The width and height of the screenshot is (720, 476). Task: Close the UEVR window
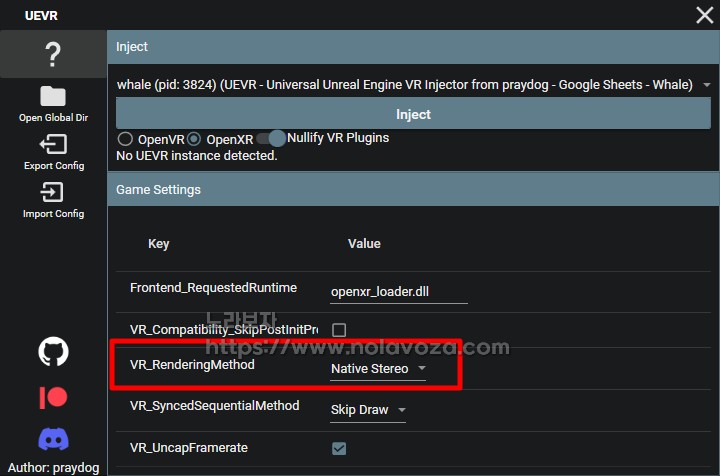pos(704,15)
